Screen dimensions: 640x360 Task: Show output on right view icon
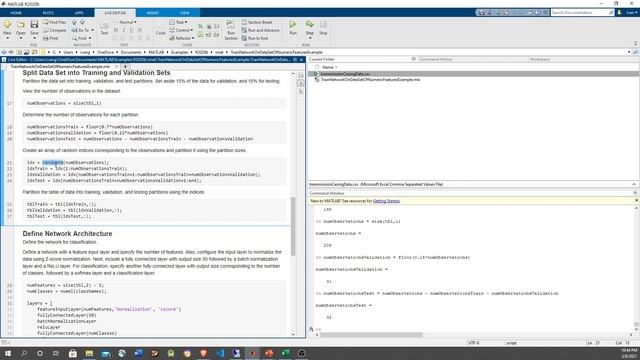click(x=301, y=76)
